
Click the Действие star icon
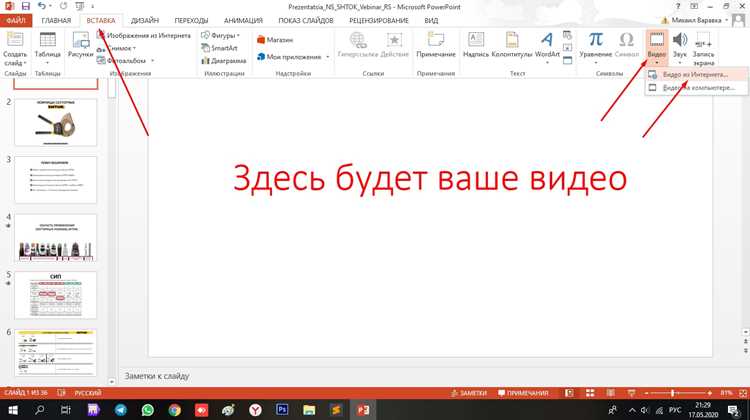coord(394,40)
